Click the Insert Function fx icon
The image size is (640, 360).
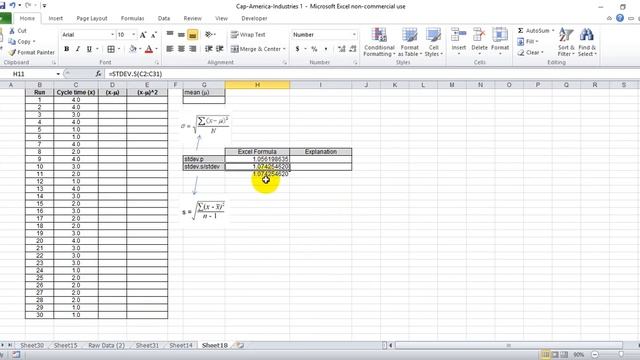[98, 74]
